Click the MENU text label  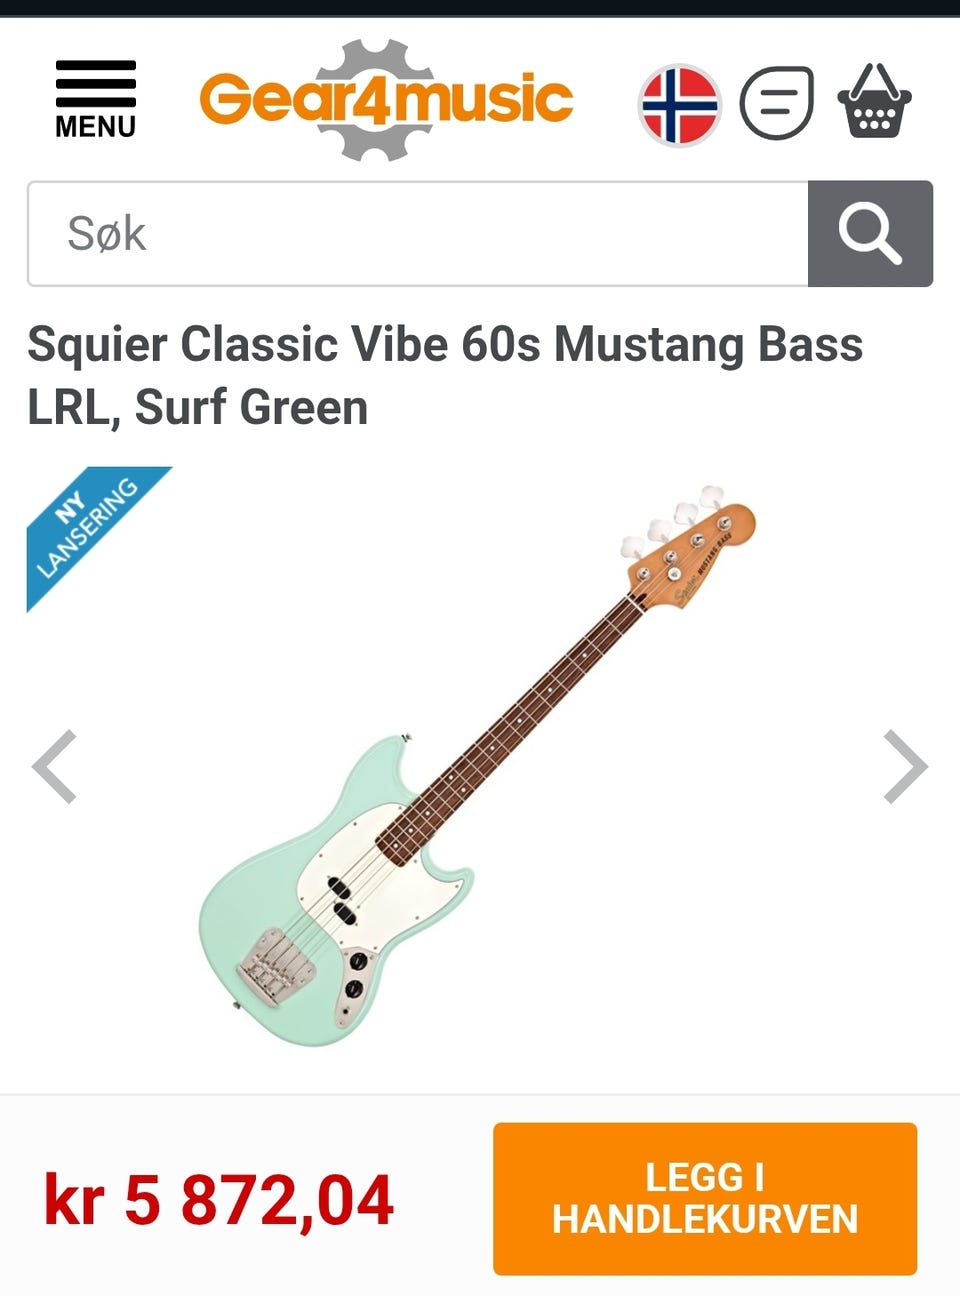(x=95, y=127)
